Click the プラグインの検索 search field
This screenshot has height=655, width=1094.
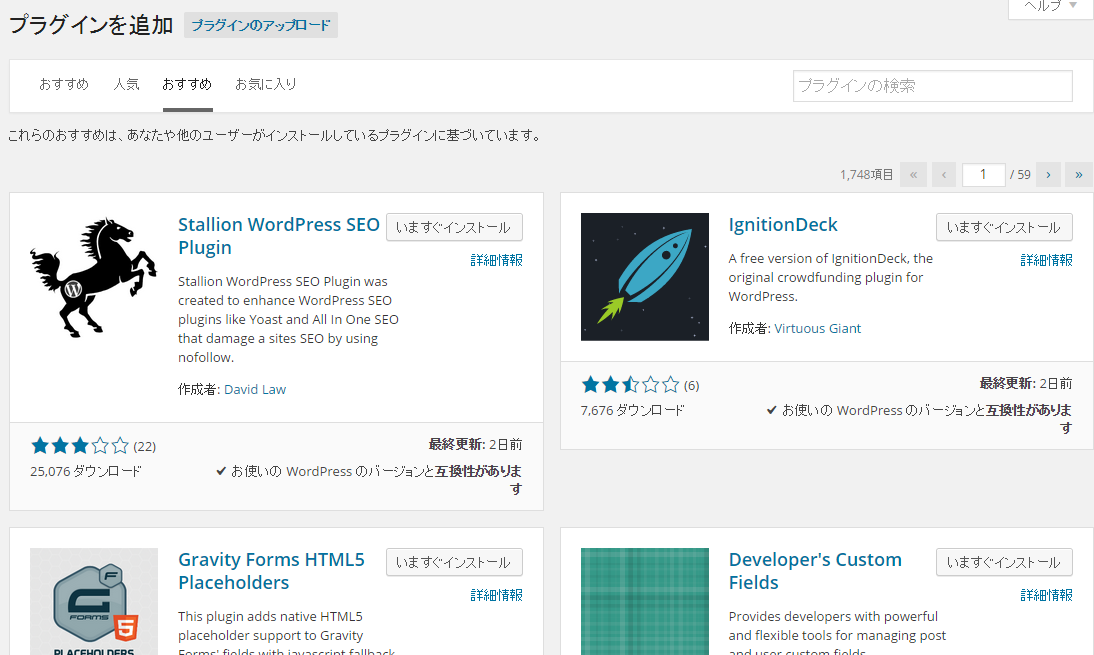point(932,86)
